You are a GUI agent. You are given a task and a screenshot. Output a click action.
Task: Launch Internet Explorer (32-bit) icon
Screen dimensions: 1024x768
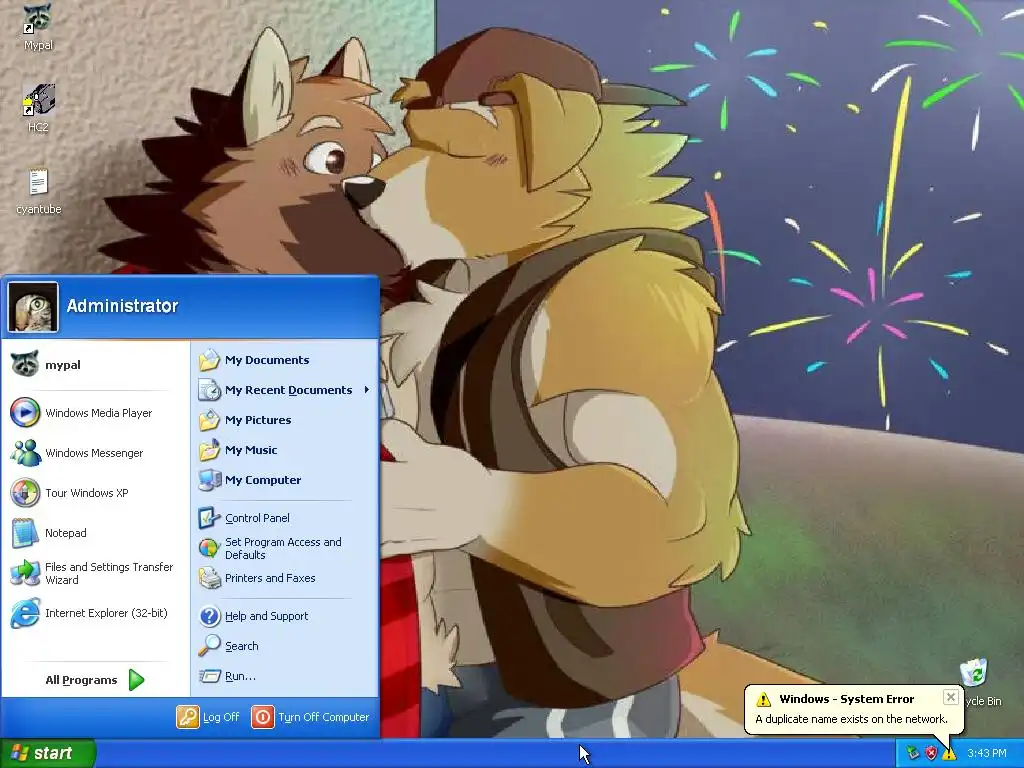(x=25, y=613)
